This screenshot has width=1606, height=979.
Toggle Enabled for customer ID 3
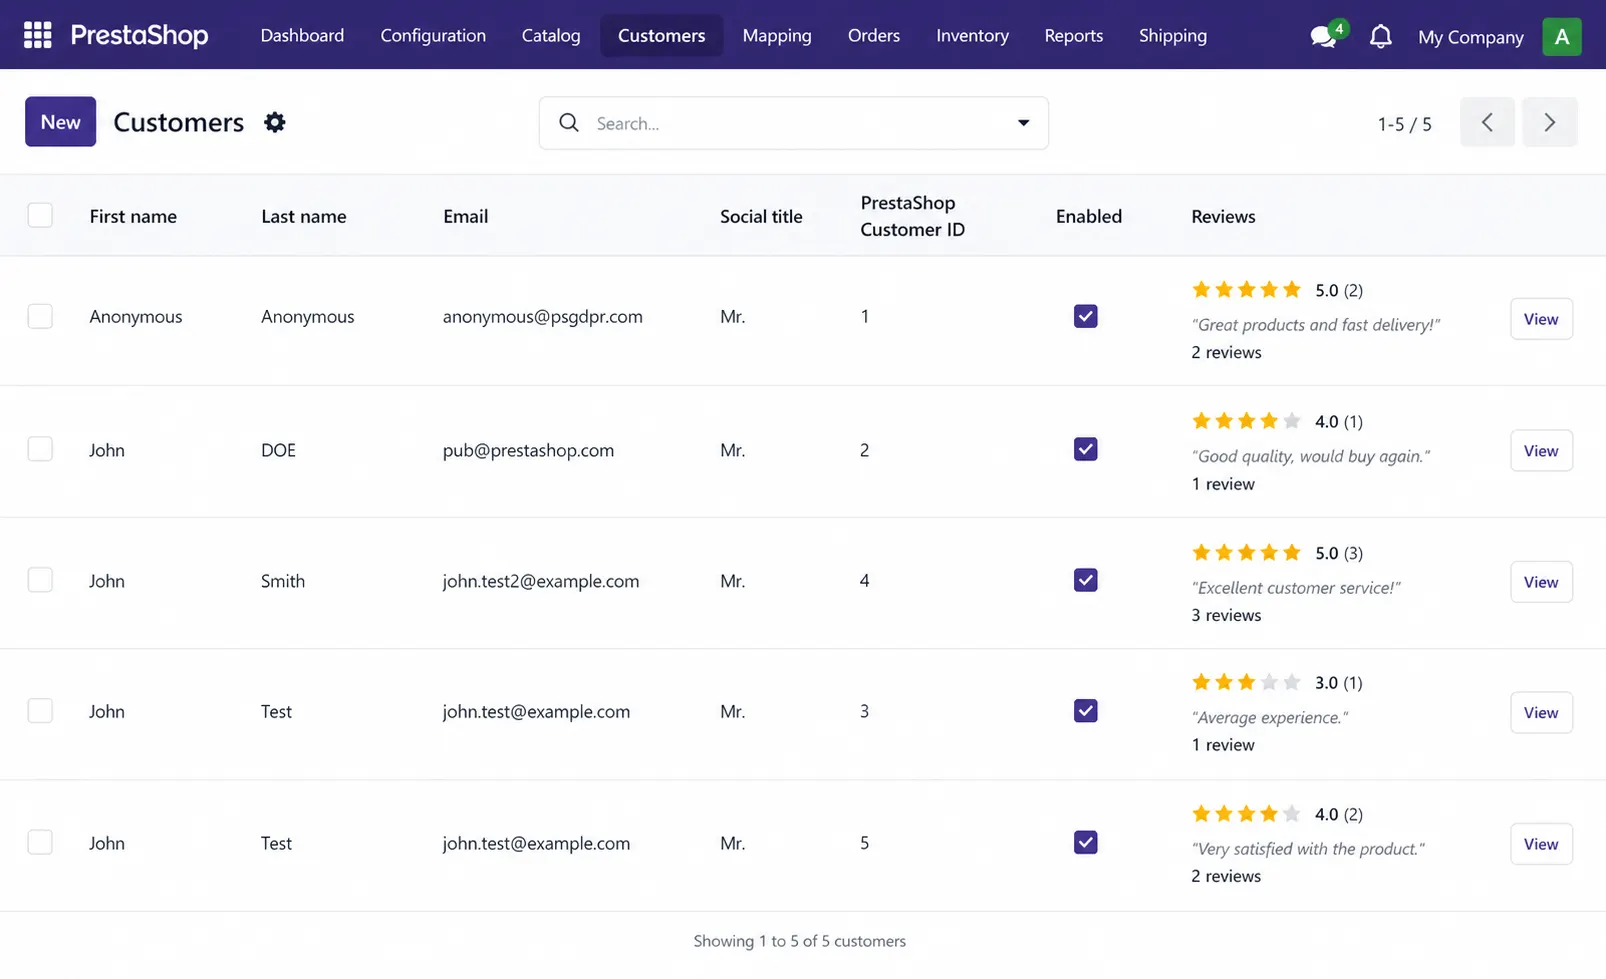pyautogui.click(x=1085, y=711)
